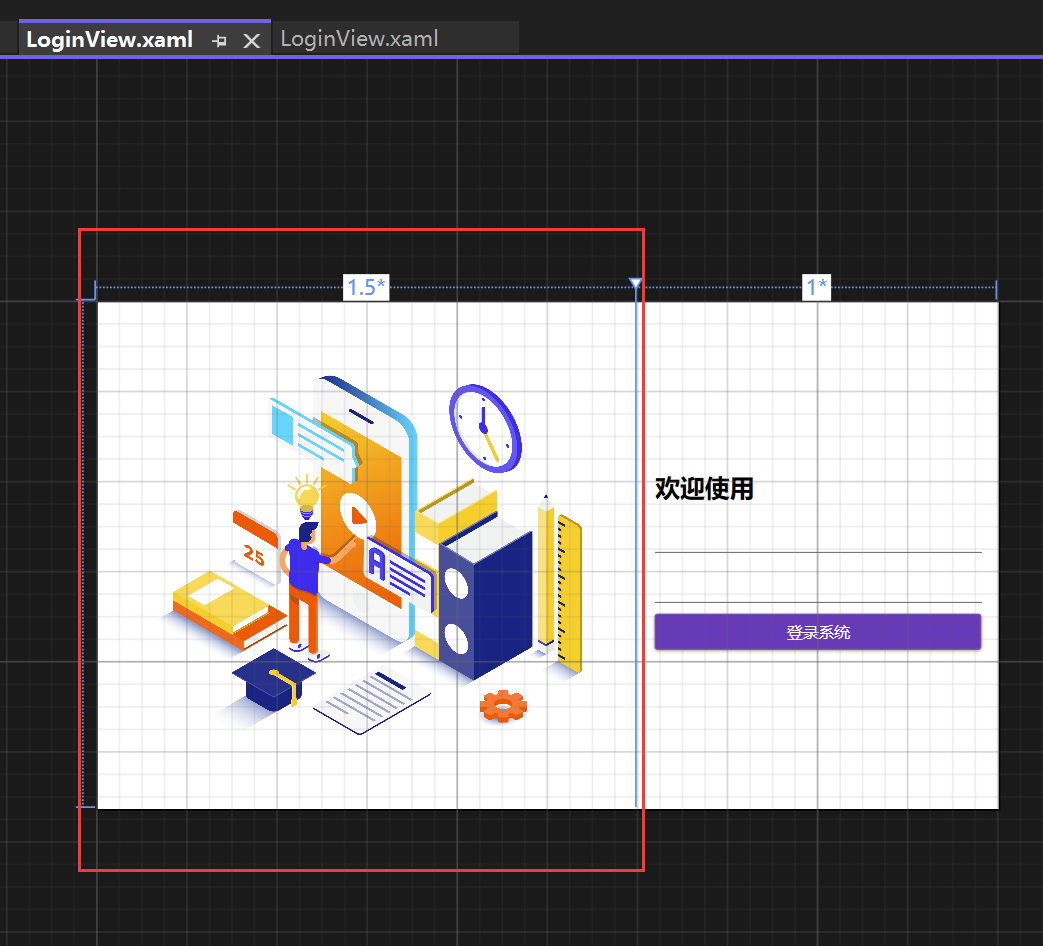Pin the LoginView.xaml tab

pyautogui.click(x=219, y=41)
